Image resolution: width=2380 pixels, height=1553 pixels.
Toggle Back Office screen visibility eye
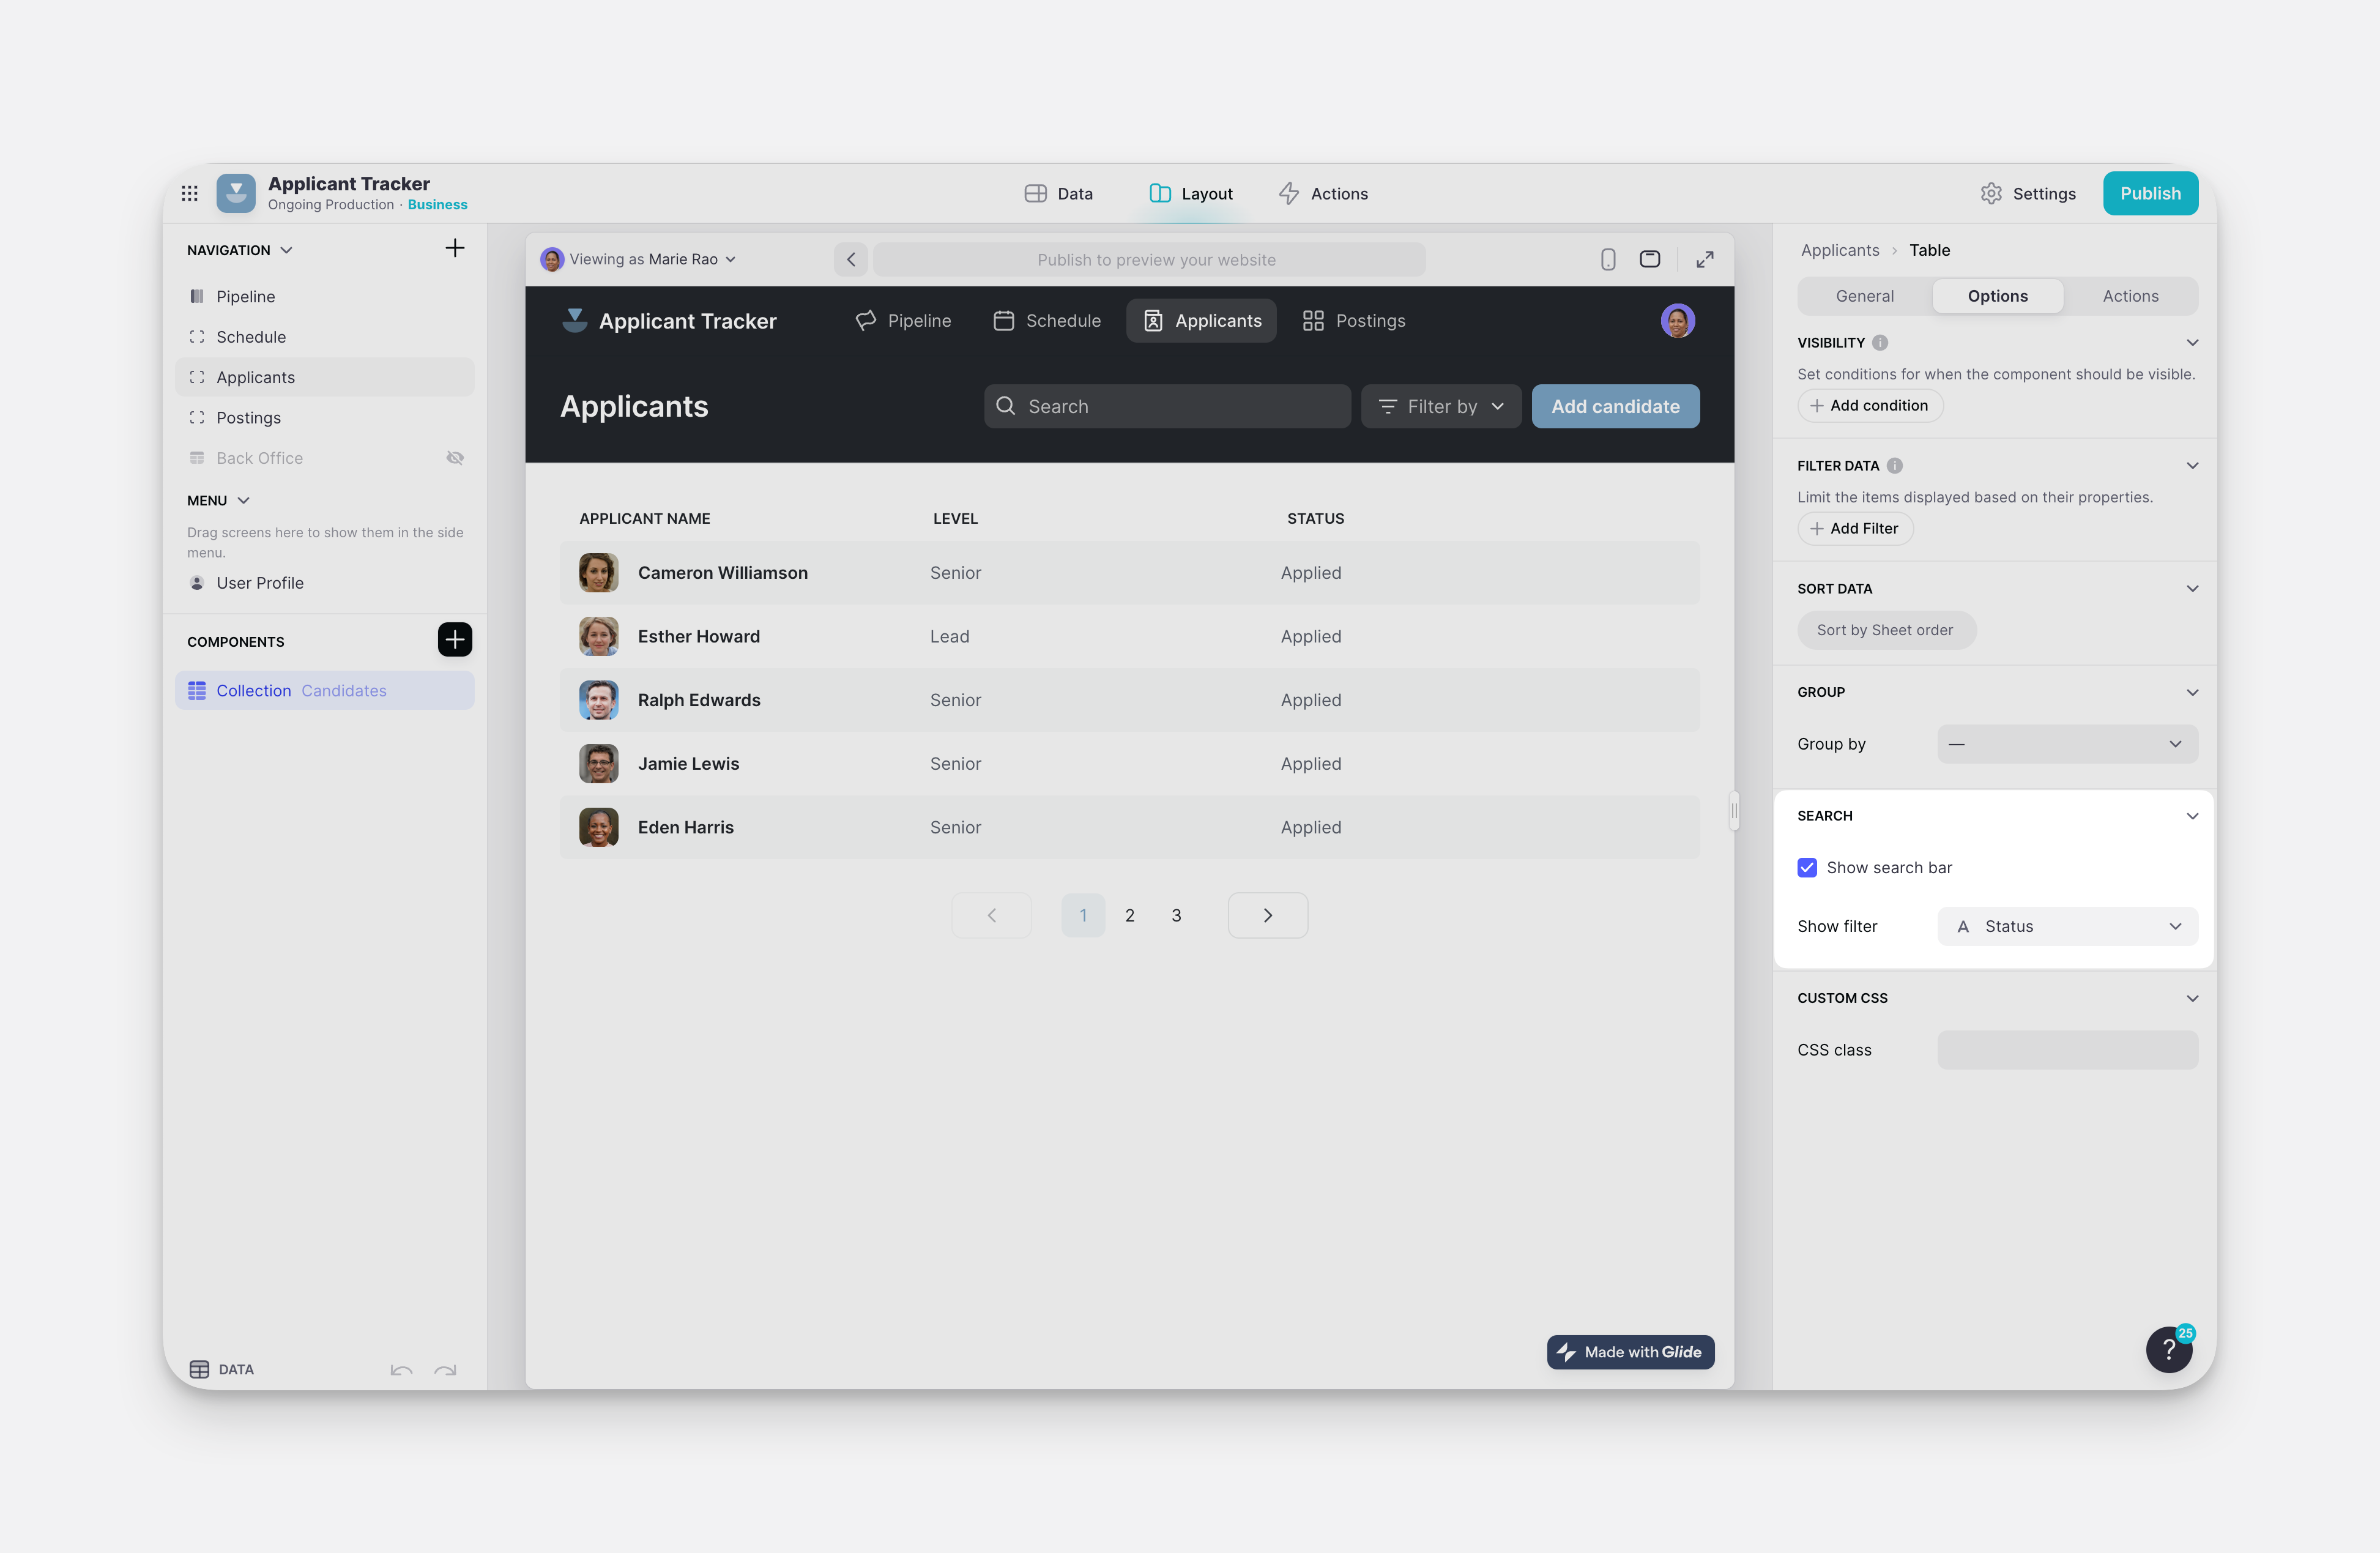coord(455,457)
